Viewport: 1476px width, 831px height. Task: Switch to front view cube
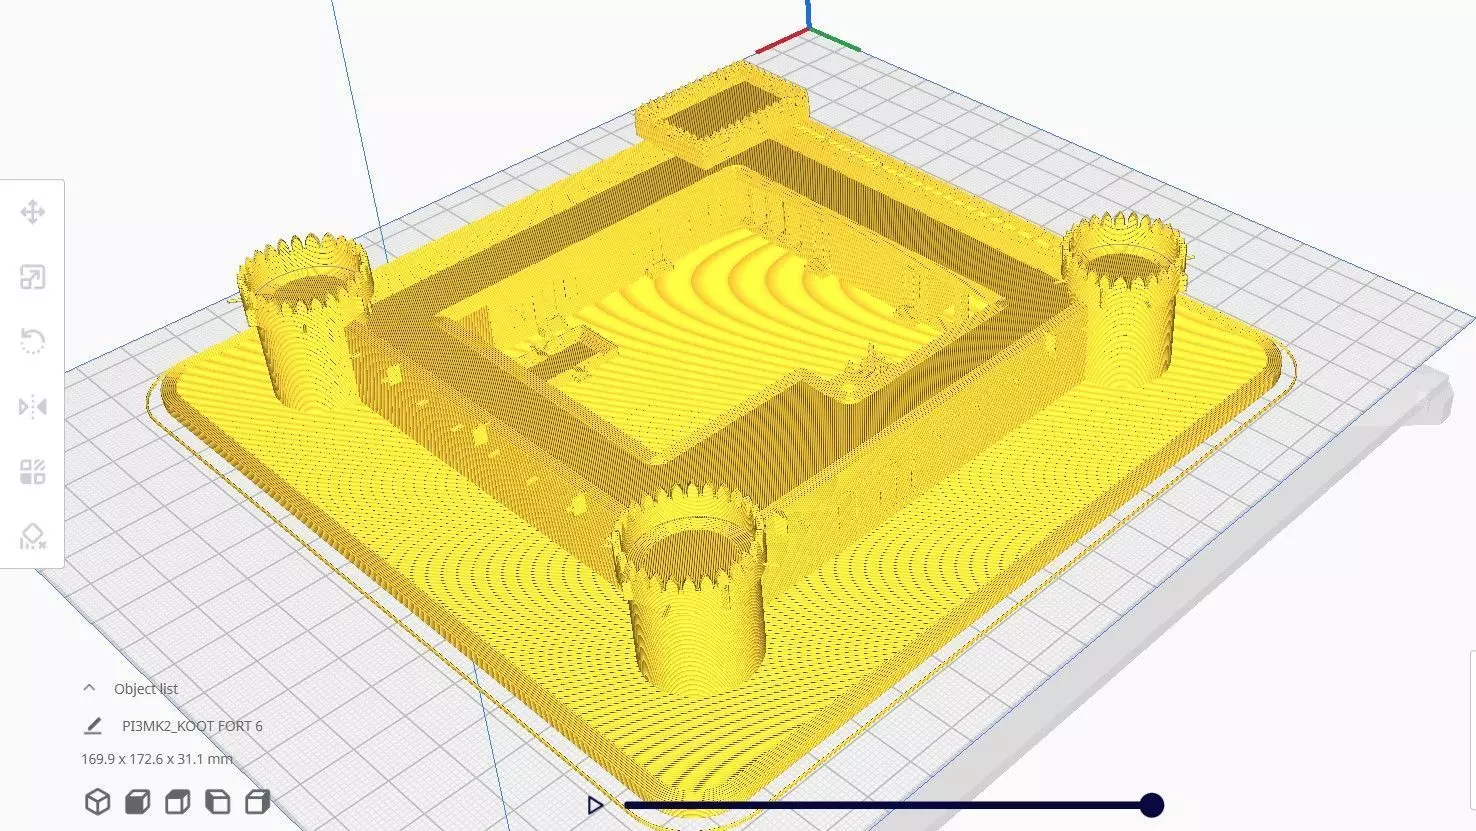(137, 802)
